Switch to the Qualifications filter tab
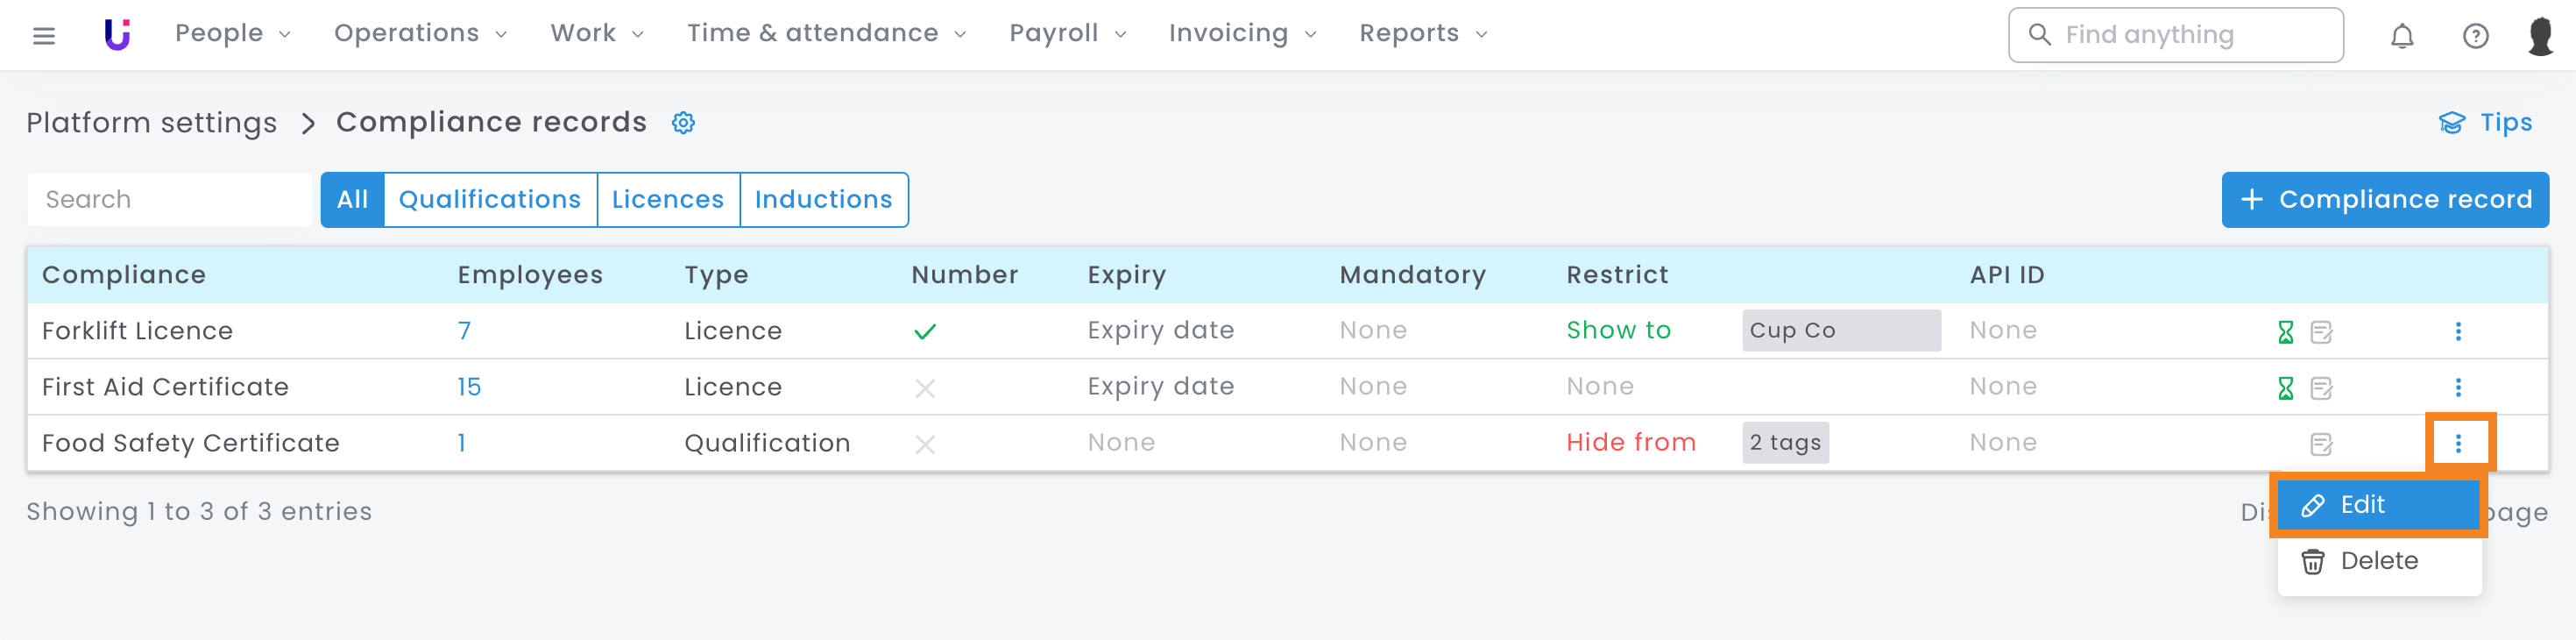Image resolution: width=2576 pixels, height=640 pixels. point(490,200)
